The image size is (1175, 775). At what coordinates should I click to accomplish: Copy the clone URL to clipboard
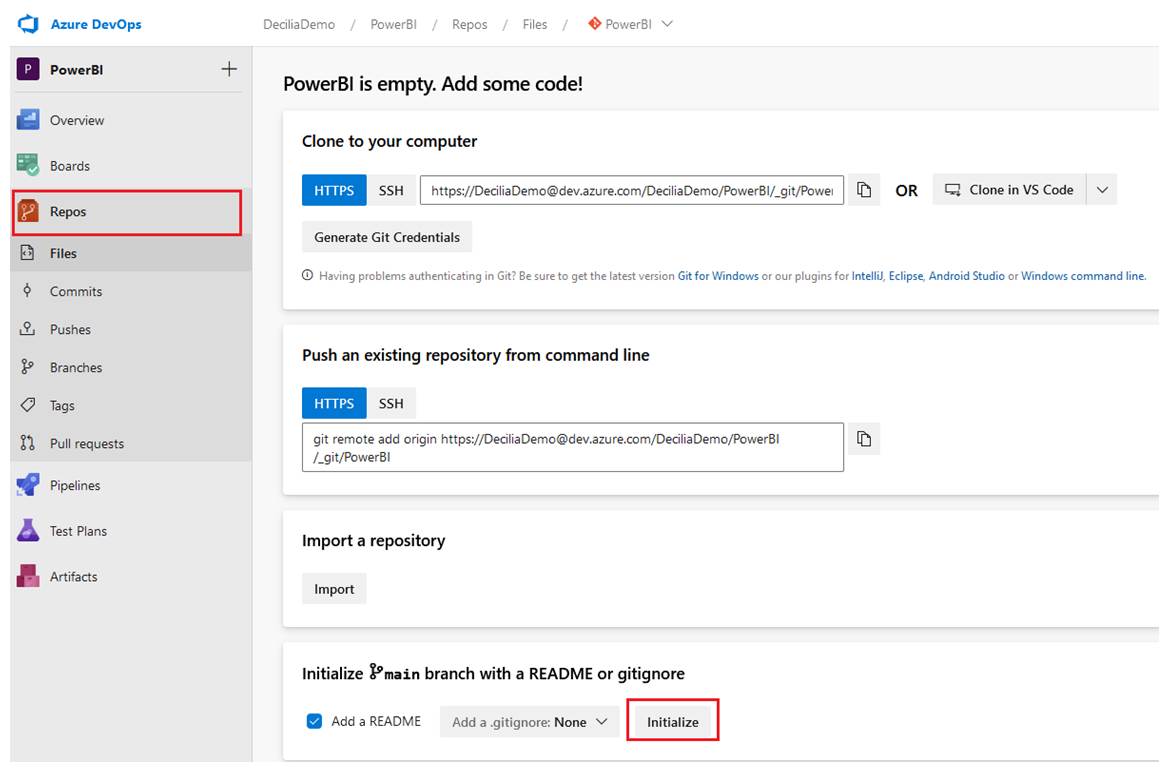[x=864, y=190]
